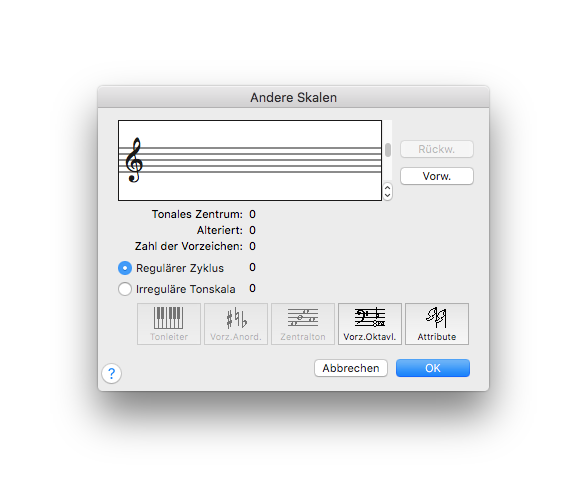This screenshot has width=588, height=497.
Task: Click the Vorw. button
Action: coord(437,176)
